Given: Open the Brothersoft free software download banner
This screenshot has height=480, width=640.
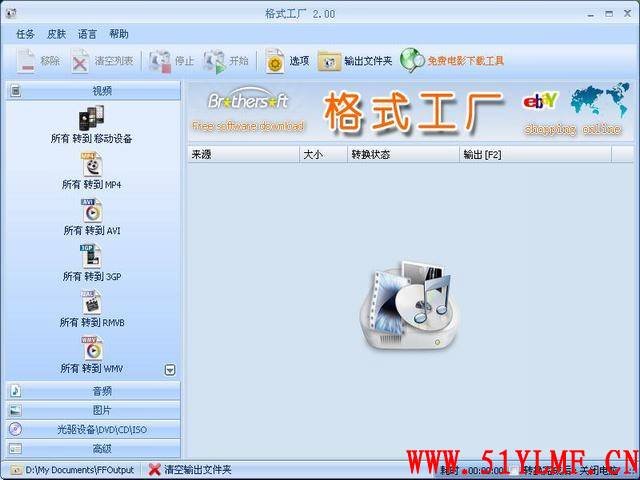Looking at the screenshot, I should coord(248,110).
